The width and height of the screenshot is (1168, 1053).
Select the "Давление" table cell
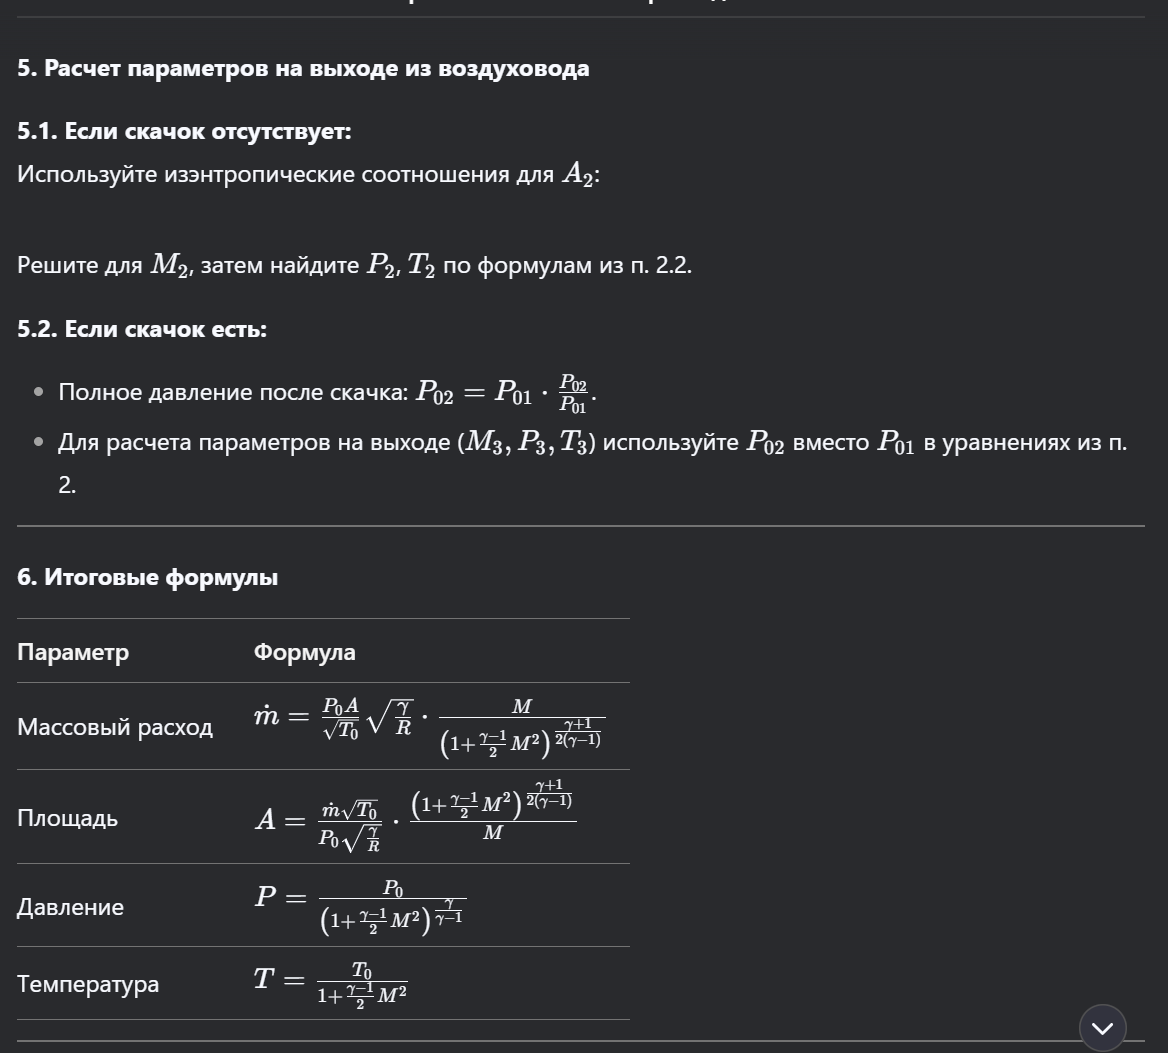coord(70,906)
